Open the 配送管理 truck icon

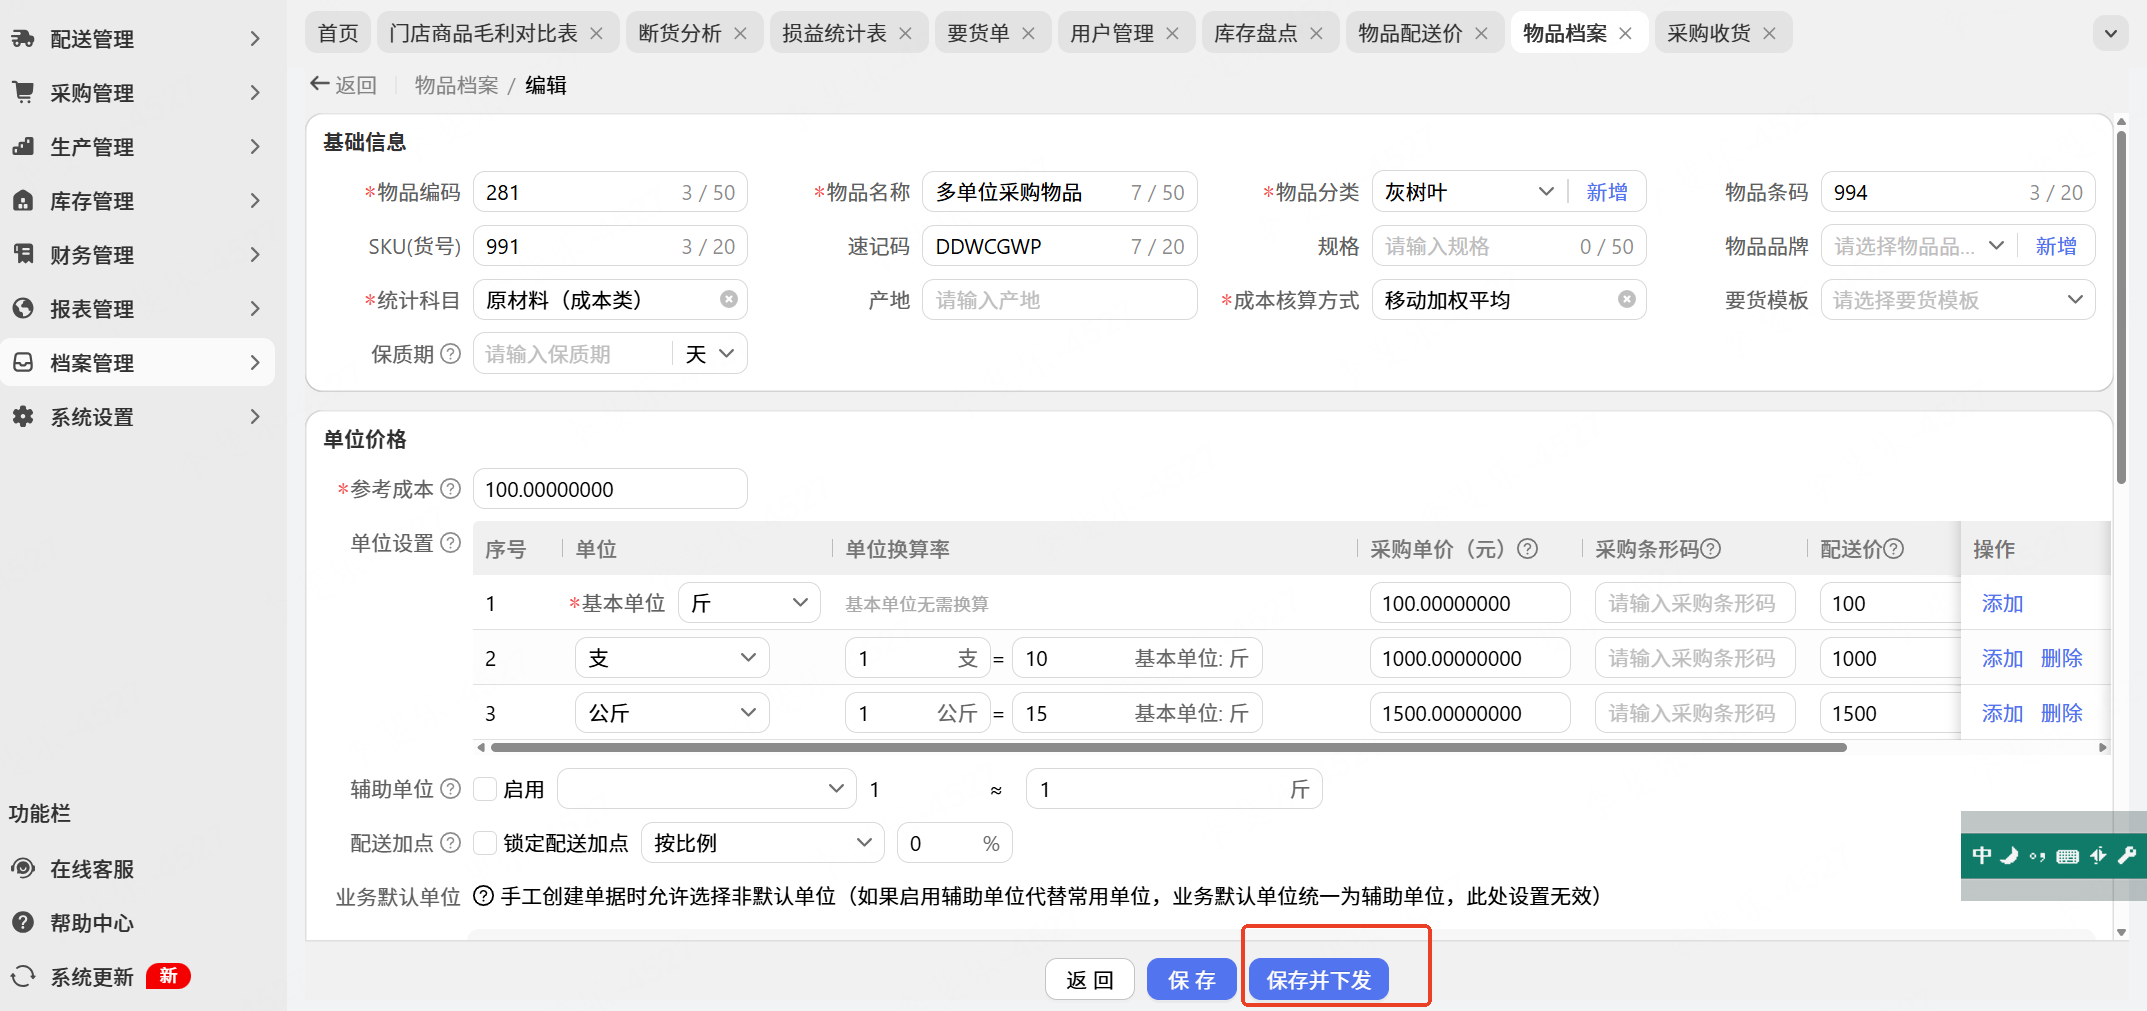(x=23, y=39)
